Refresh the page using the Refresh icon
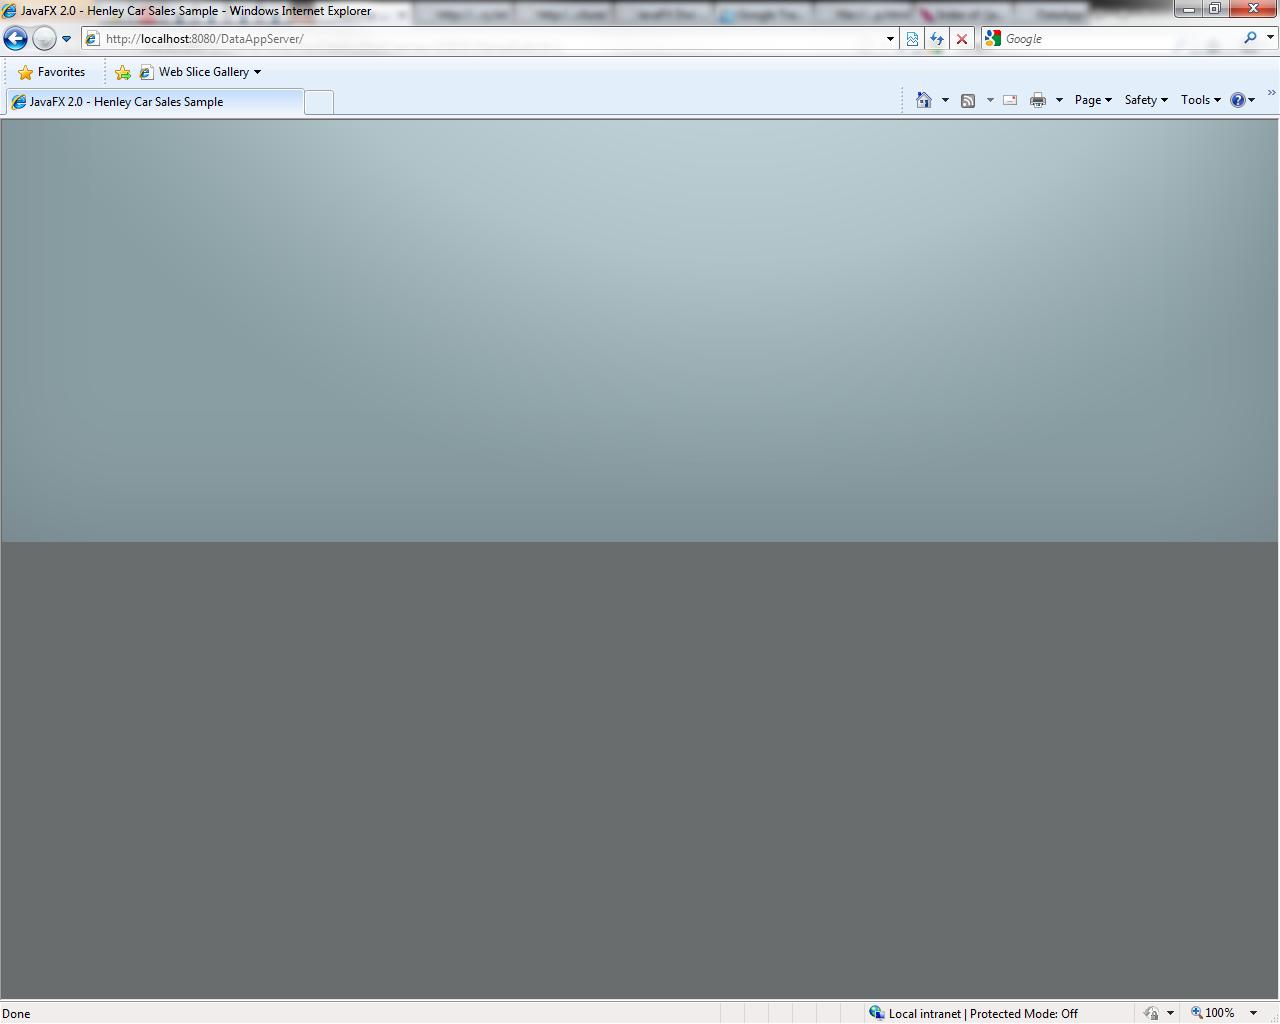The width and height of the screenshot is (1280, 1024). pyautogui.click(x=937, y=39)
